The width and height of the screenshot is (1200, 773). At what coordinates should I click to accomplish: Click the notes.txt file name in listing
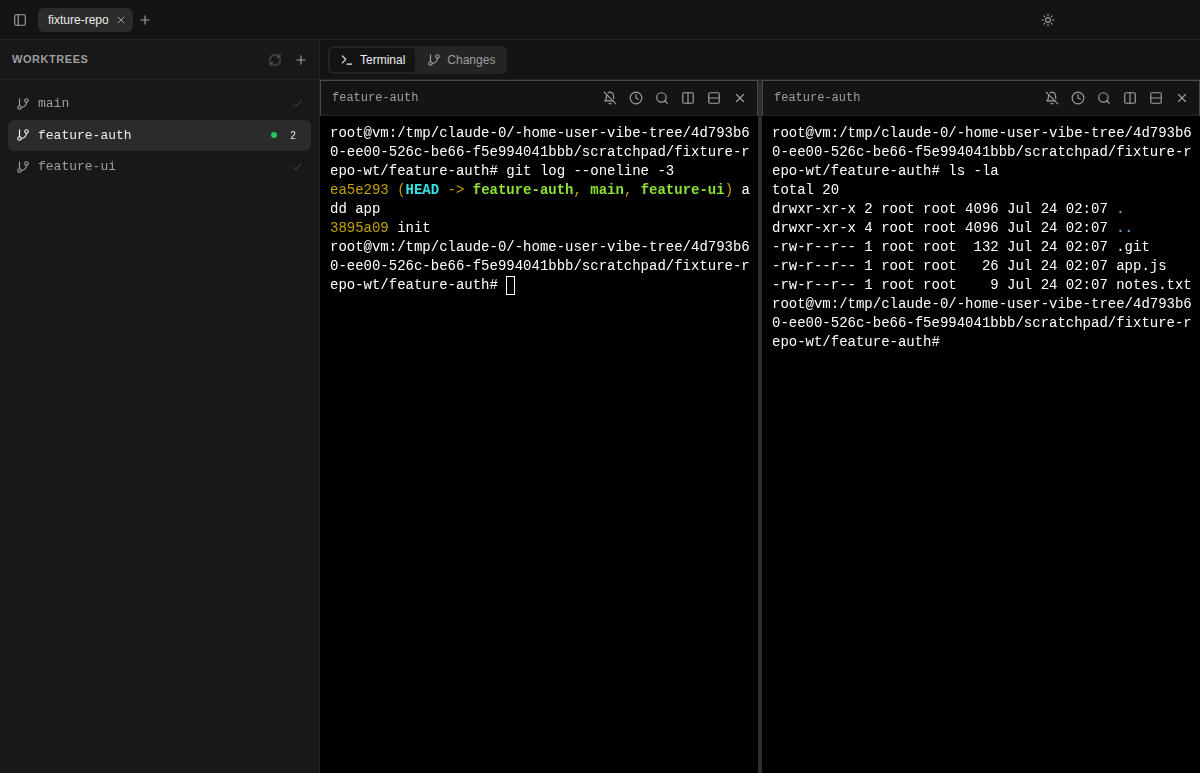pos(1154,285)
